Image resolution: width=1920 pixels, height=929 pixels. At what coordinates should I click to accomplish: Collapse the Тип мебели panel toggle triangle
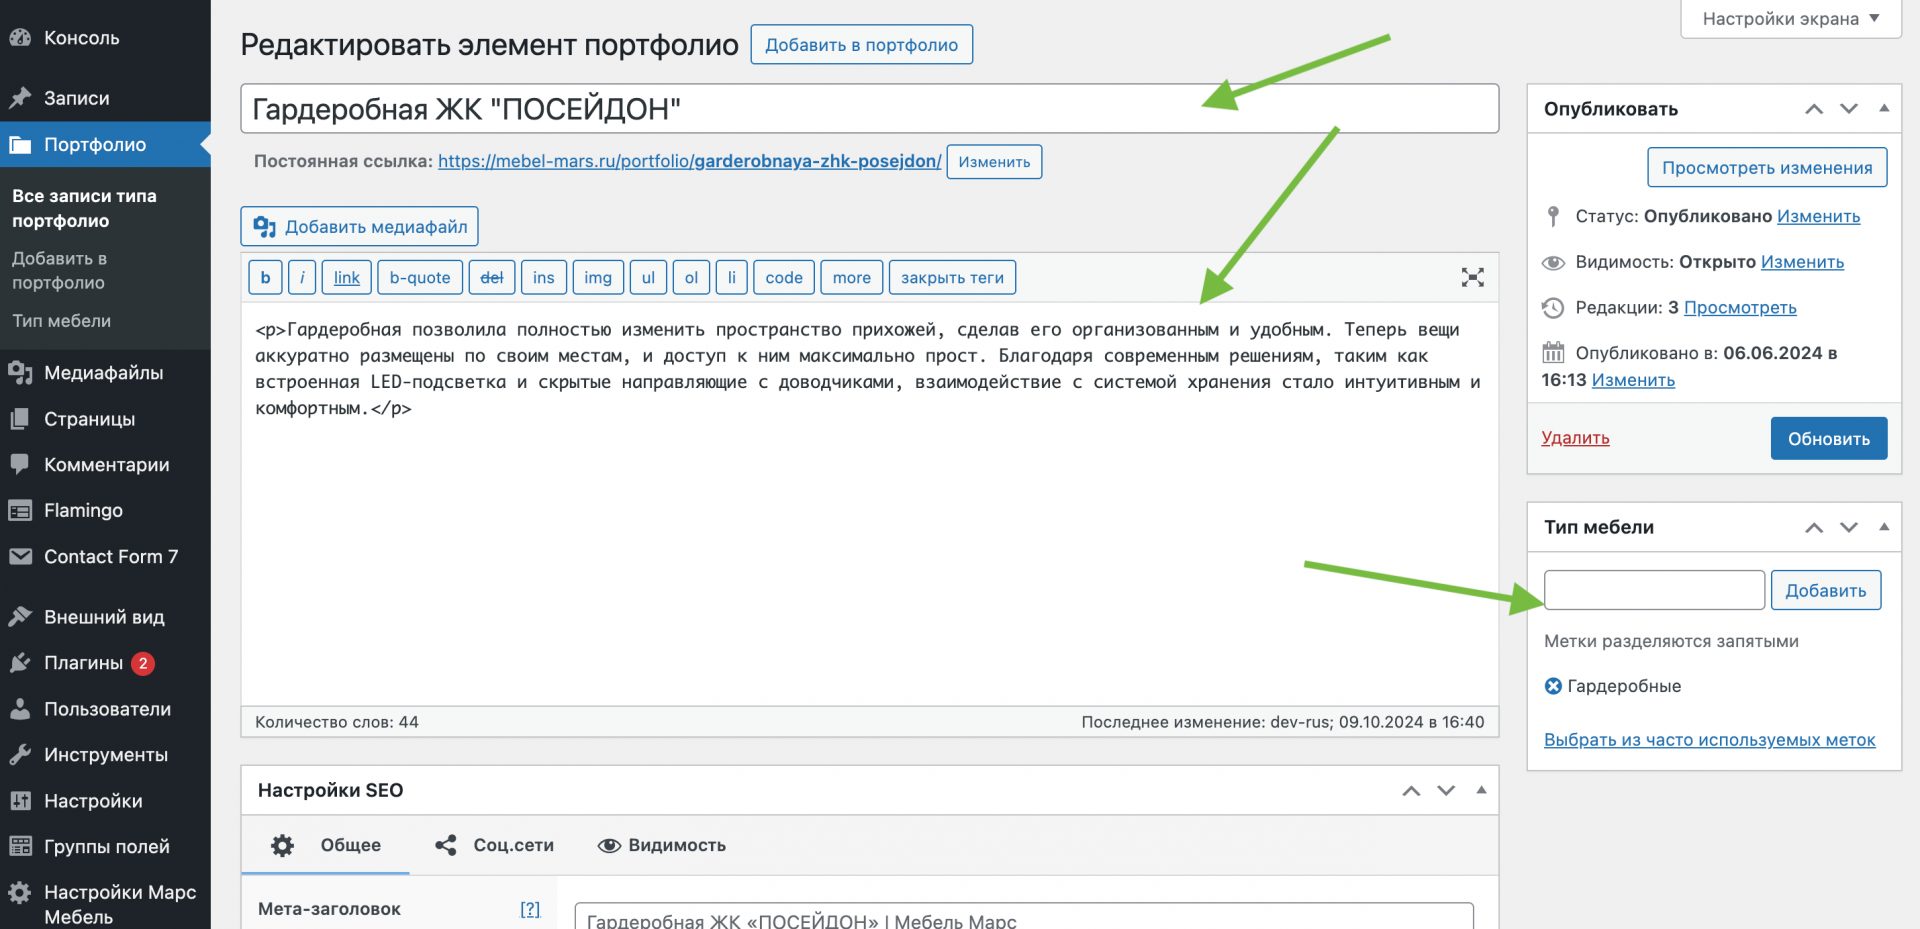[x=1884, y=526]
